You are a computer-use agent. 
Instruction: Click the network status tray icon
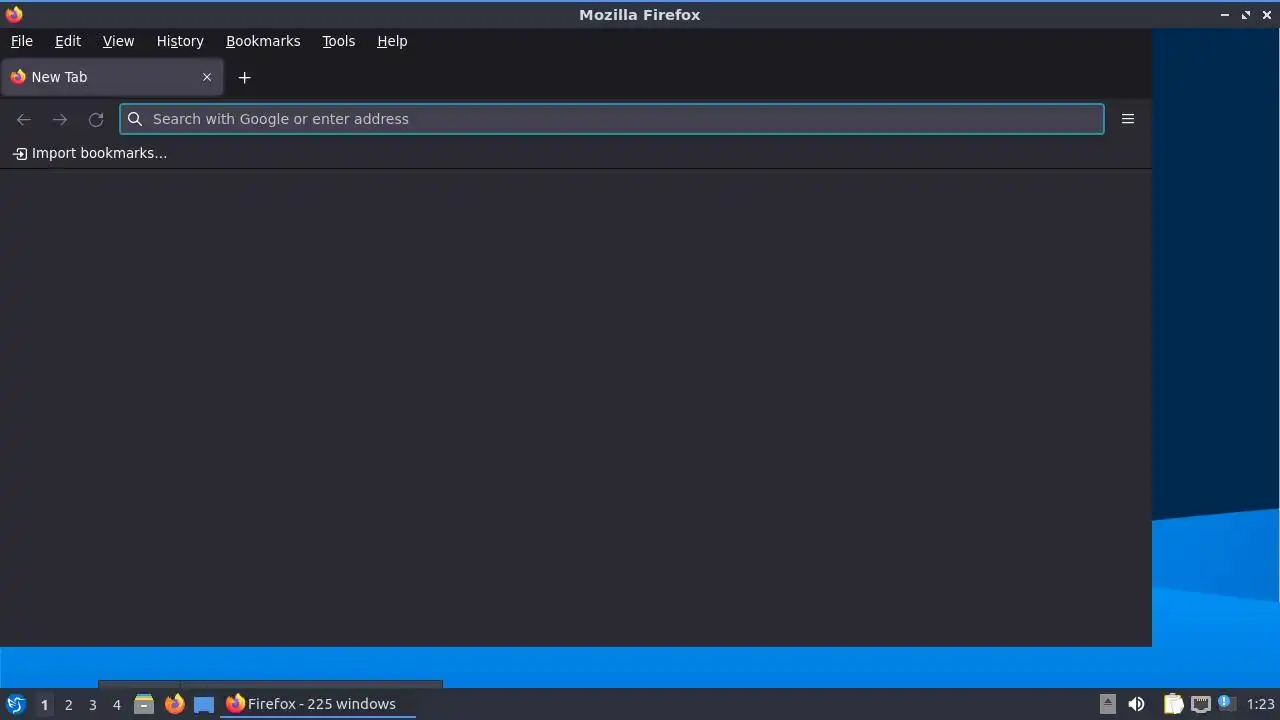[1200, 704]
